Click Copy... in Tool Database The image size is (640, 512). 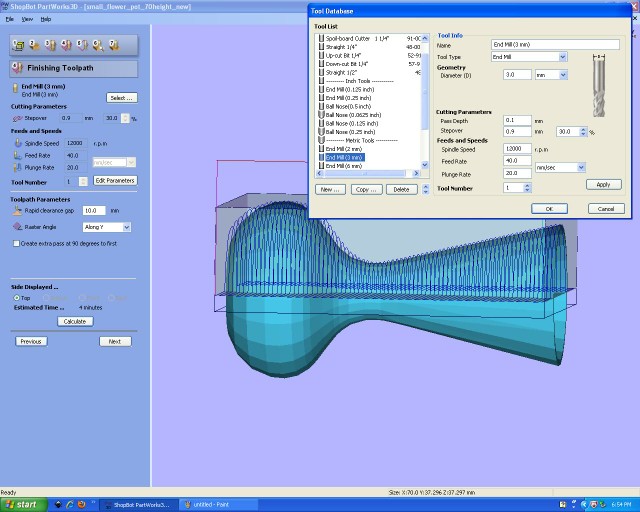click(366, 189)
